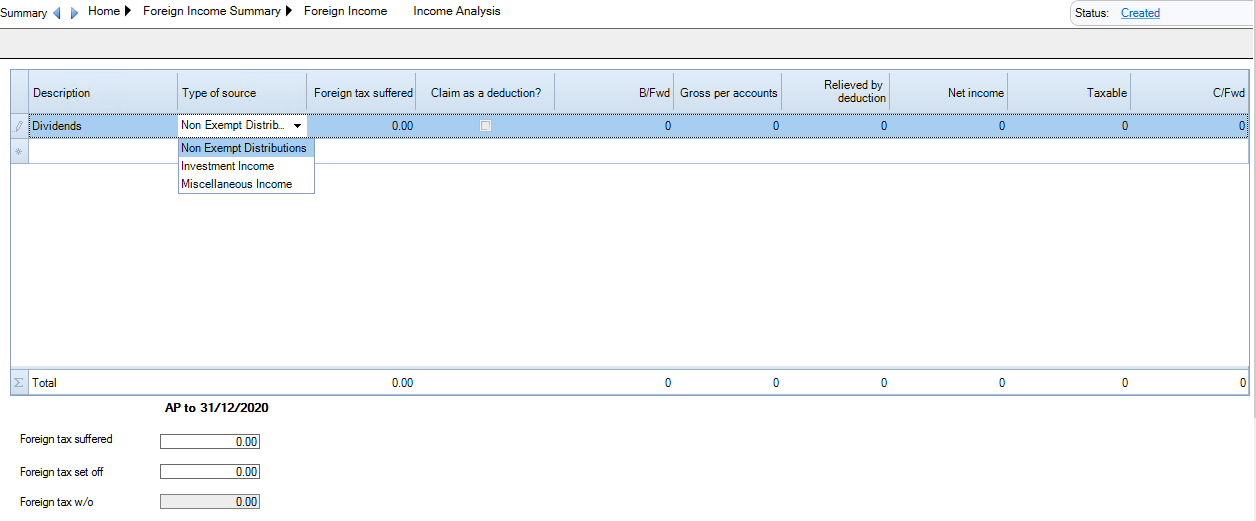Click the B/Fwd column header
The height and width of the screenshot is (521, 1256).
(614, 93)
